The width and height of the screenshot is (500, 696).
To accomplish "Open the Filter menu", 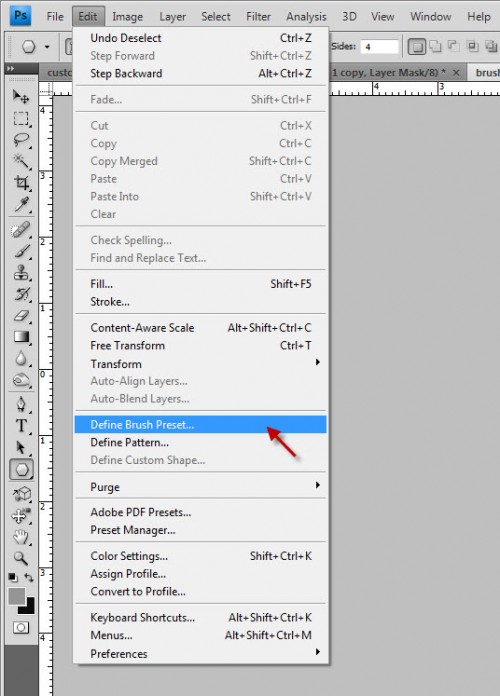I will [258, 16].
